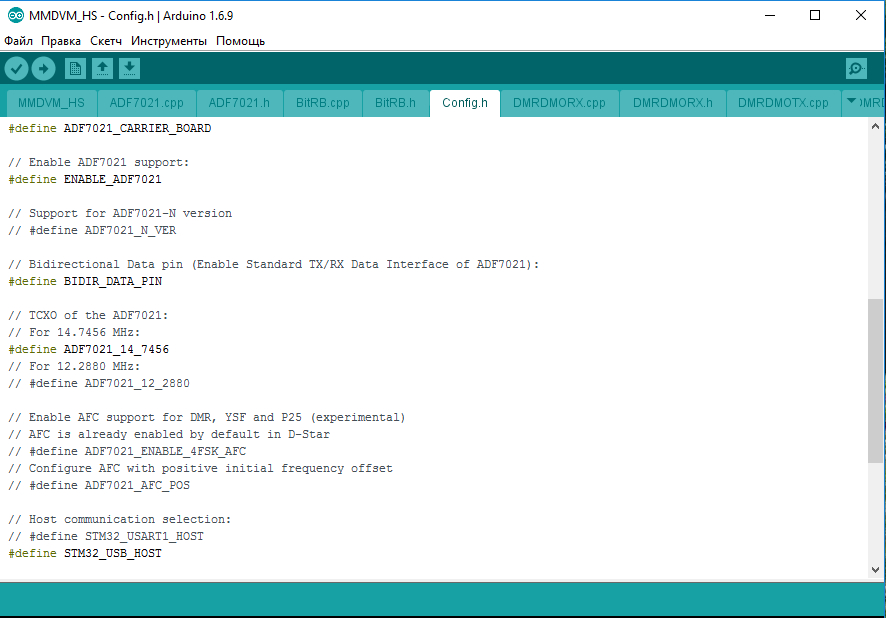Switch to the ADF7021.cpp tab
Viewport: 886px width, 618px height.
click(x=146, y=103)
